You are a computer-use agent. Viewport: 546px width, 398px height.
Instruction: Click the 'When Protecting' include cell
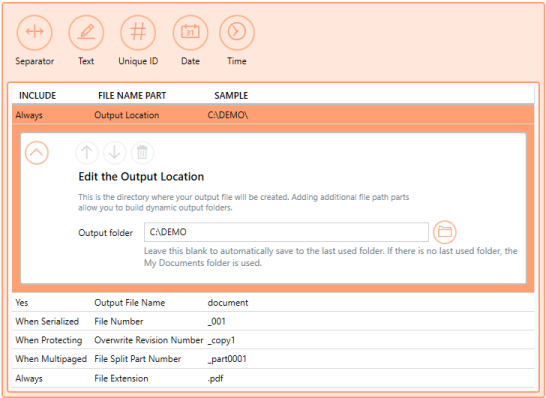(49, 340)
